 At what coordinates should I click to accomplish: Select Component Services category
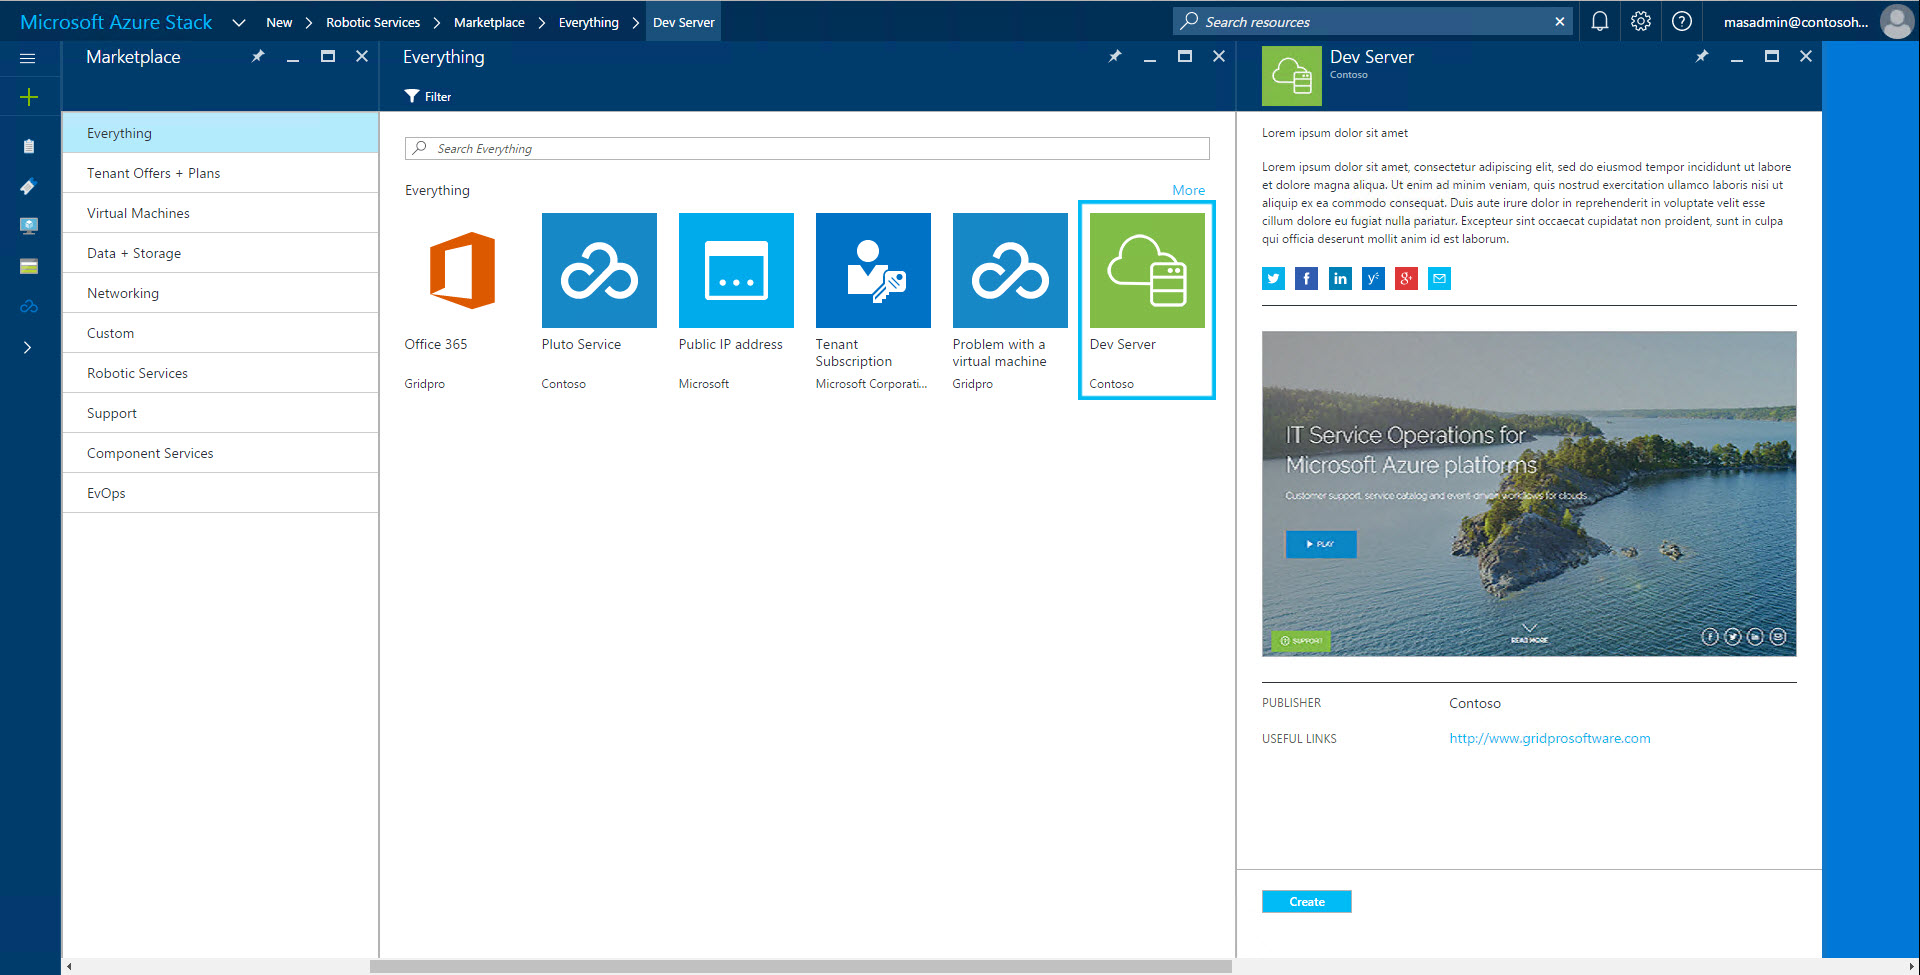220,453
